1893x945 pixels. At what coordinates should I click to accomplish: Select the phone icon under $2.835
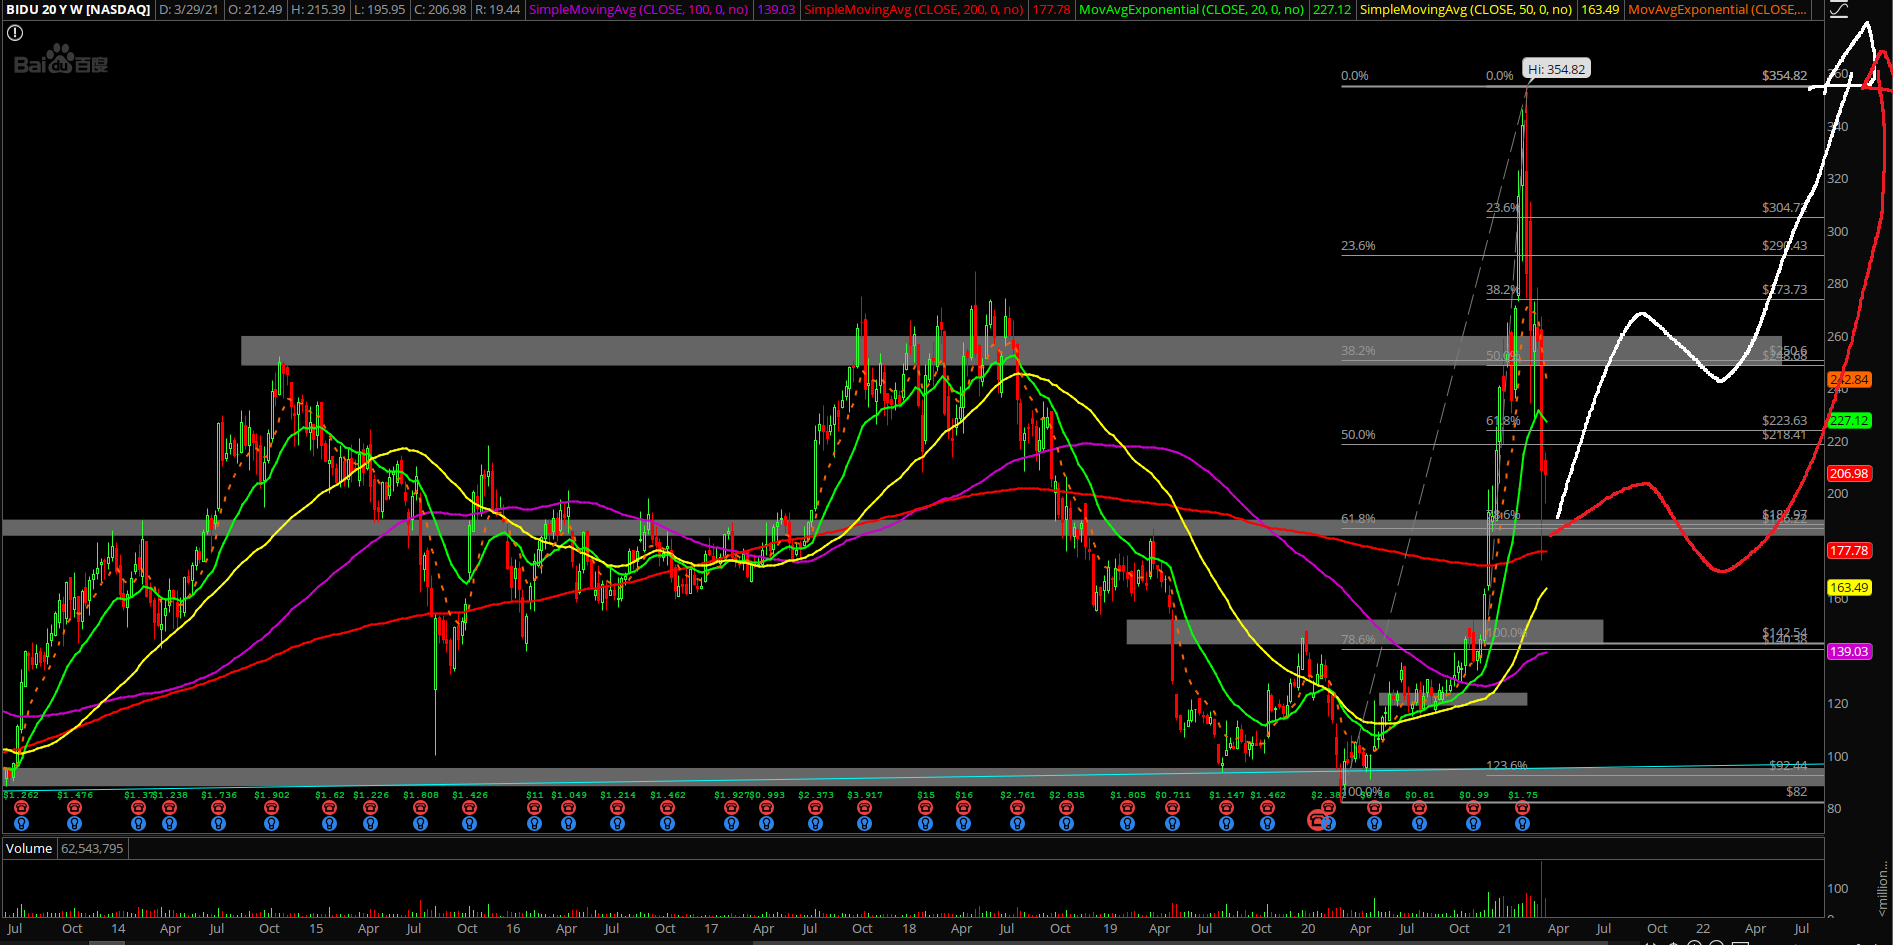point(1066,809)
